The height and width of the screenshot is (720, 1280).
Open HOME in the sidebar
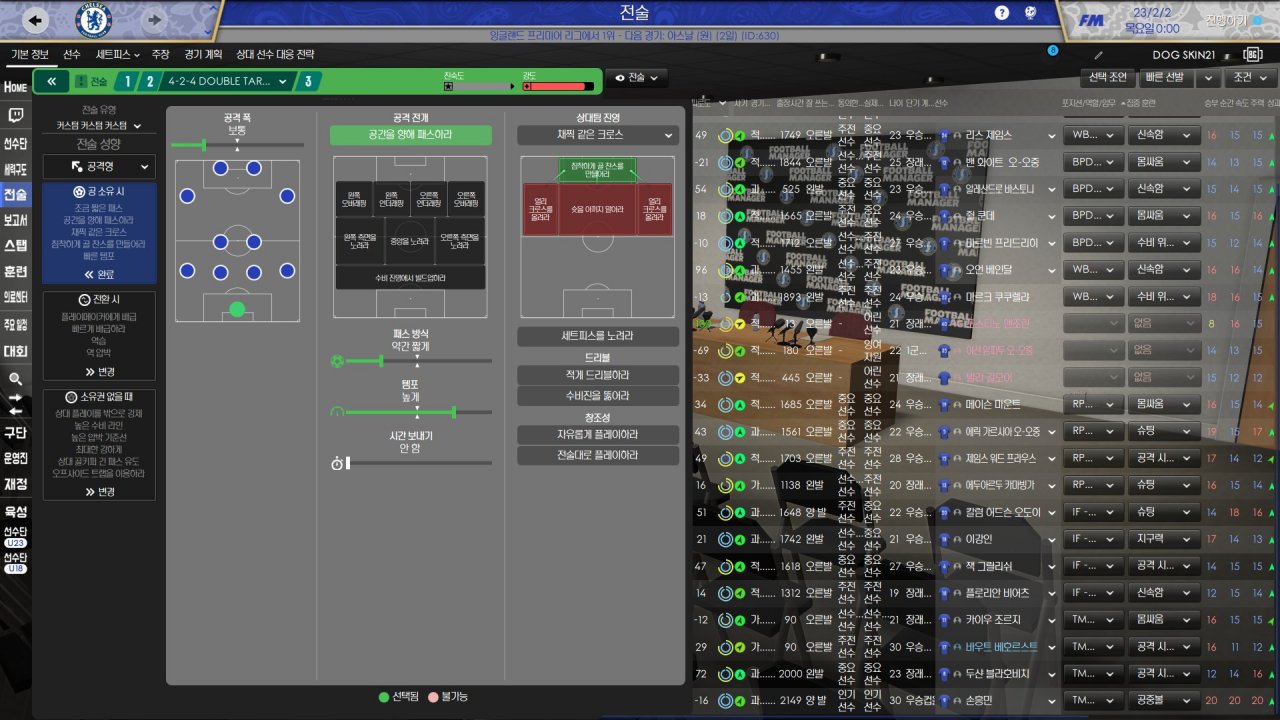click(x=15, y=88)
